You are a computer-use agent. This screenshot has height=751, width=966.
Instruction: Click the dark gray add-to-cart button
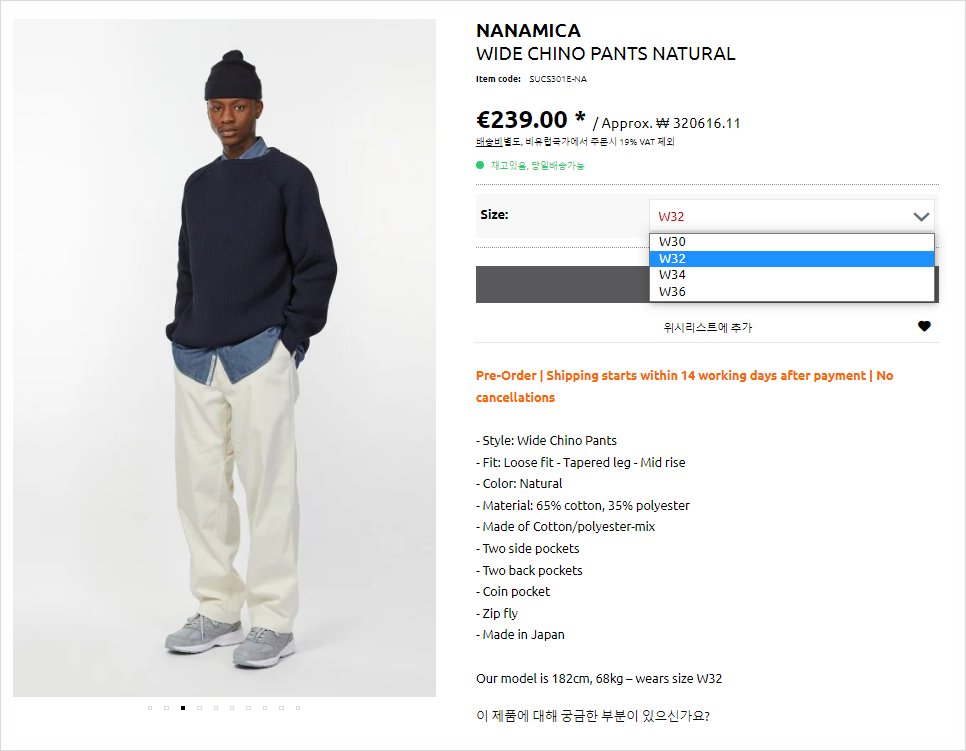562,284
